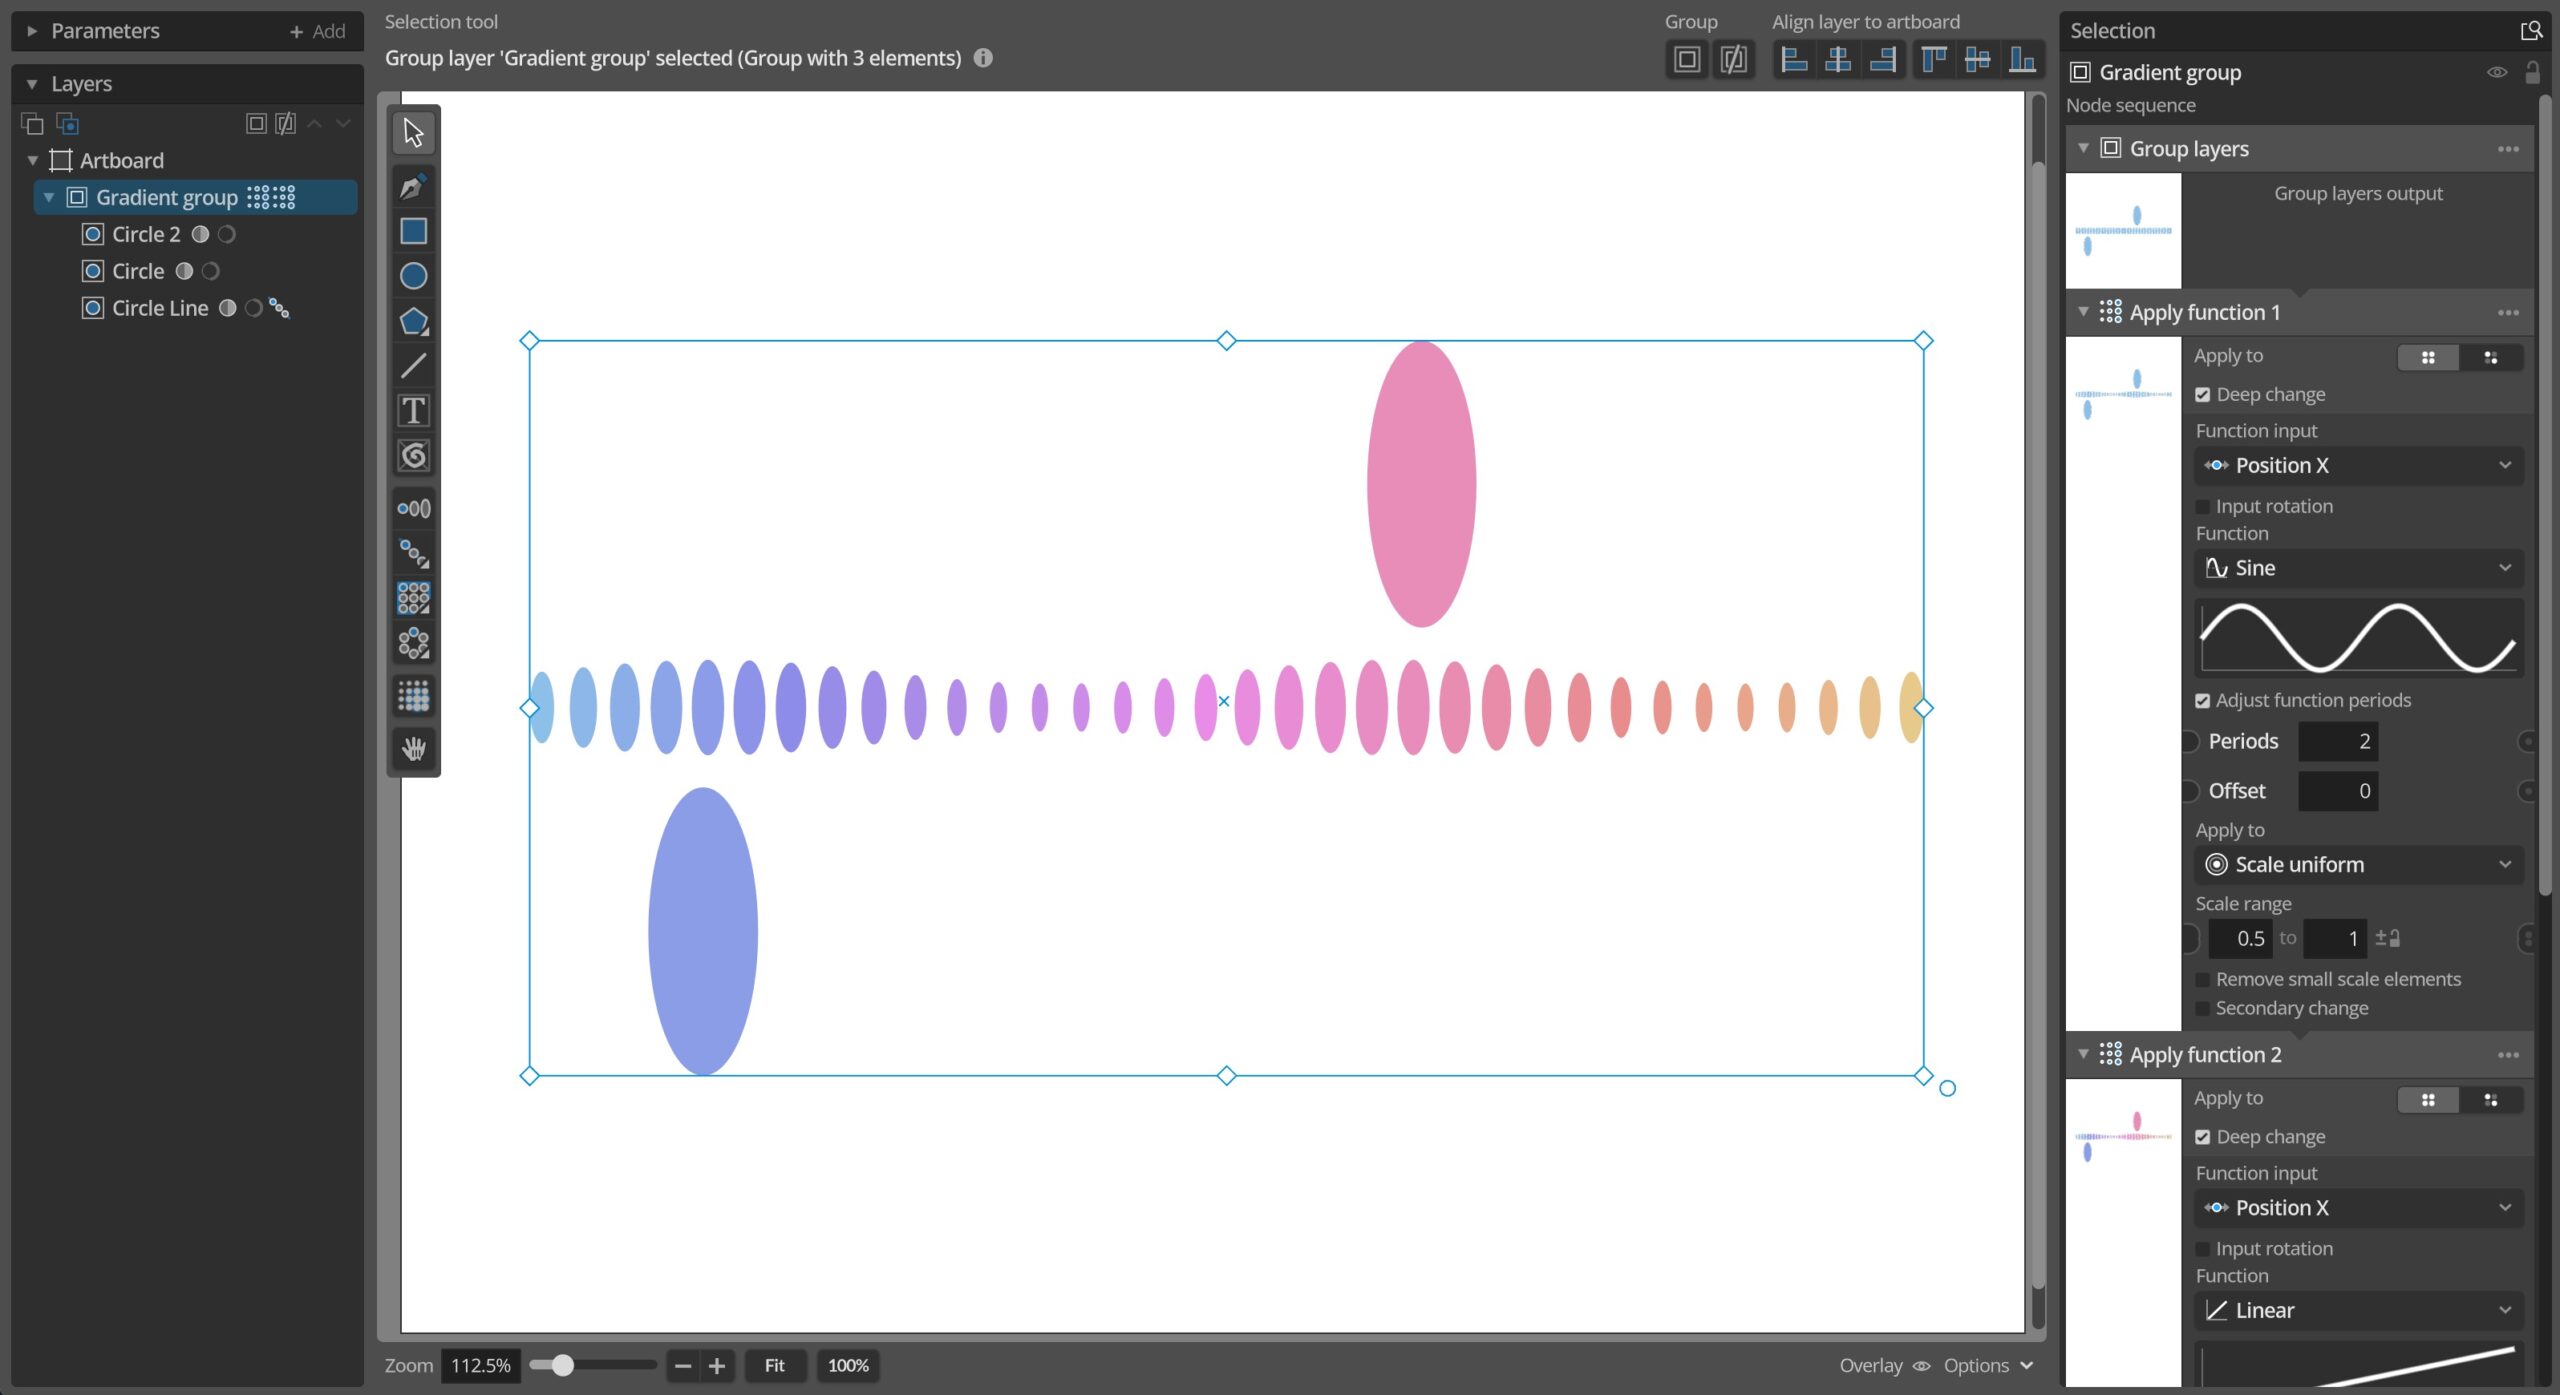Select the Pen tool in toolbar
This screenshot has height=1395, width=2560.
coord(413,186)
